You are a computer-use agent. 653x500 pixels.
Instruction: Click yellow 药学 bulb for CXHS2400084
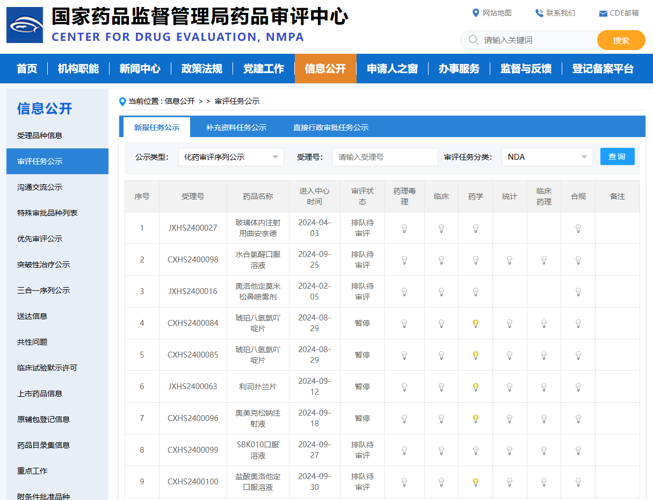click(x=476, y=323)
